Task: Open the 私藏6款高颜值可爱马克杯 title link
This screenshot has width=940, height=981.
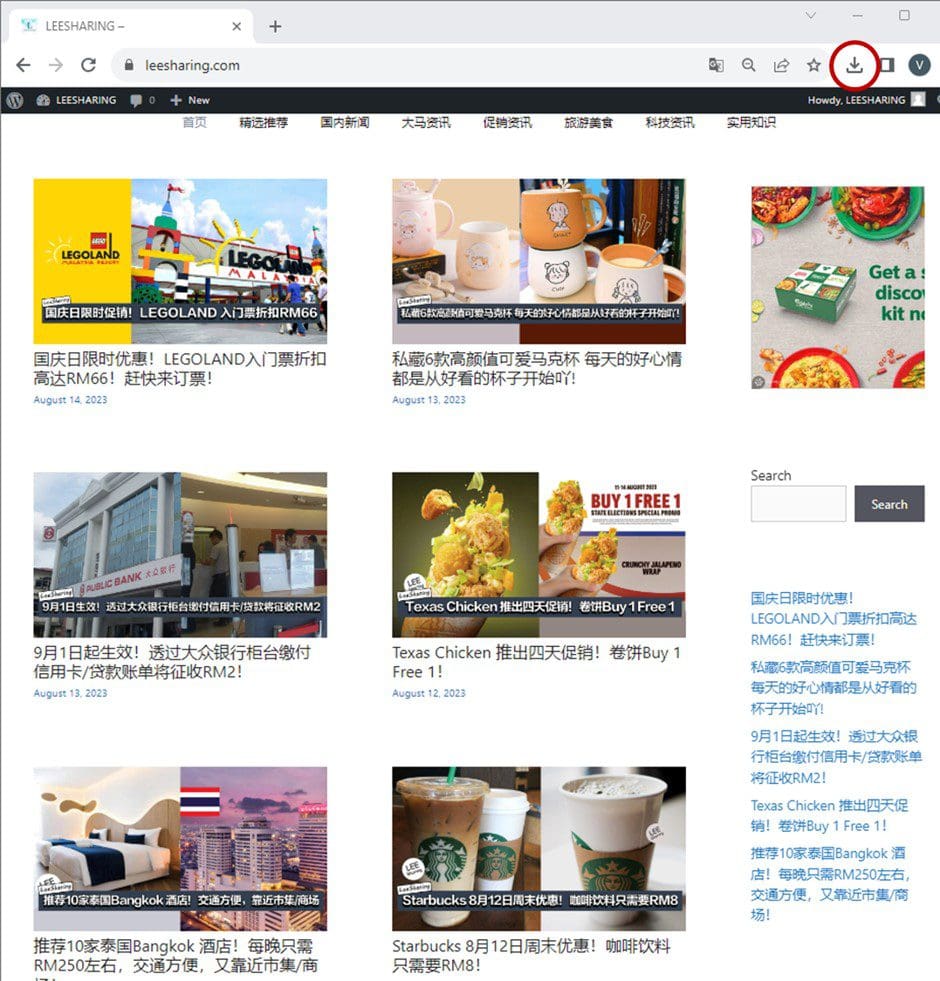Action: [x=537, y=369]
